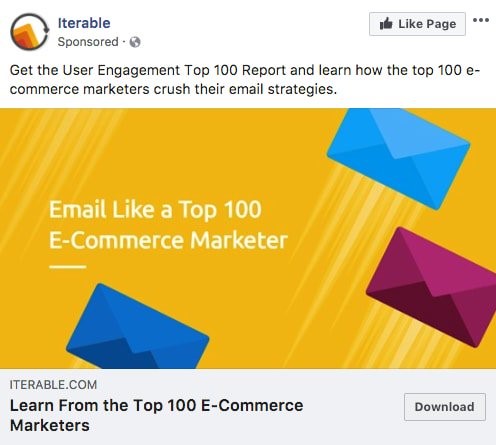Open the Iterable page name link
The image size is (496, 445).
[84, 23]
